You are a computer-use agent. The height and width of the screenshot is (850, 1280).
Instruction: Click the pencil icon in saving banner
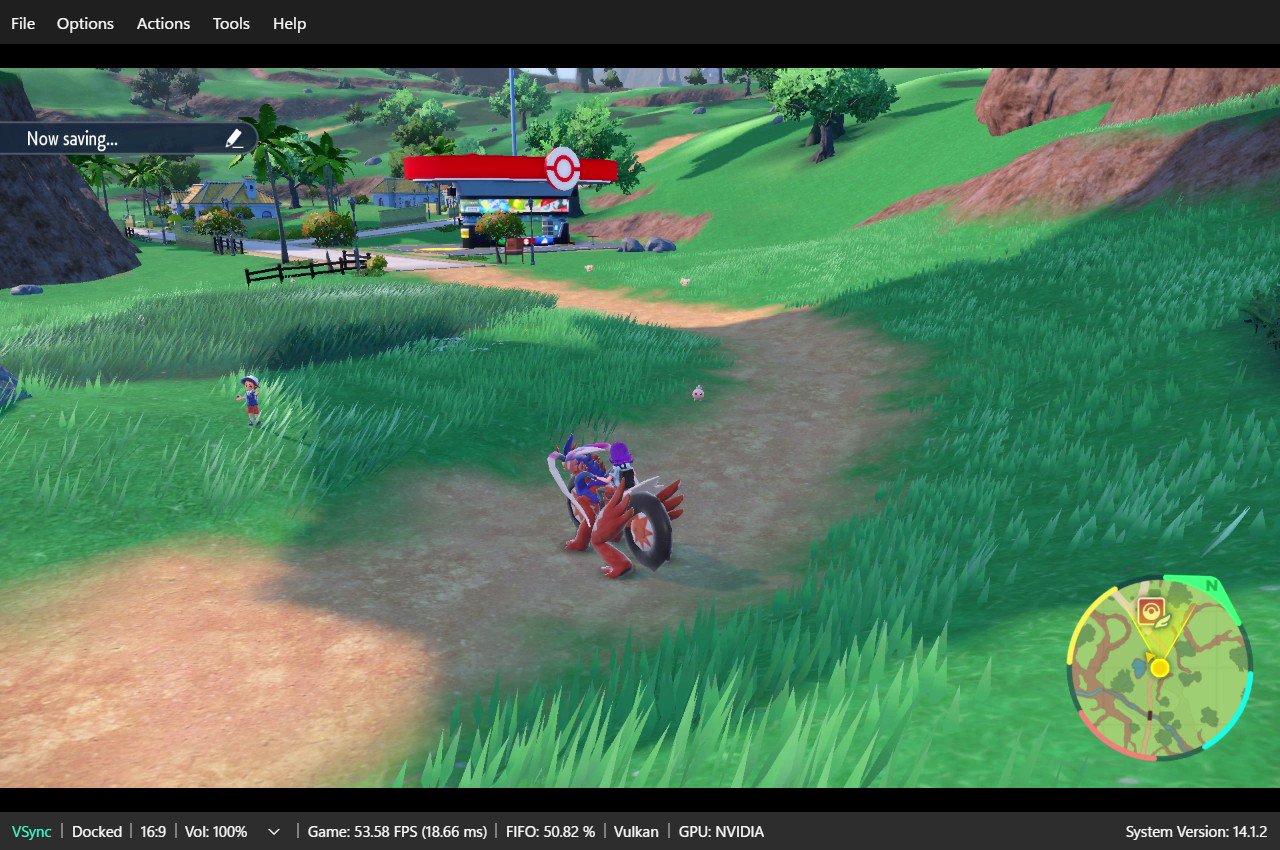pos(234,138)
